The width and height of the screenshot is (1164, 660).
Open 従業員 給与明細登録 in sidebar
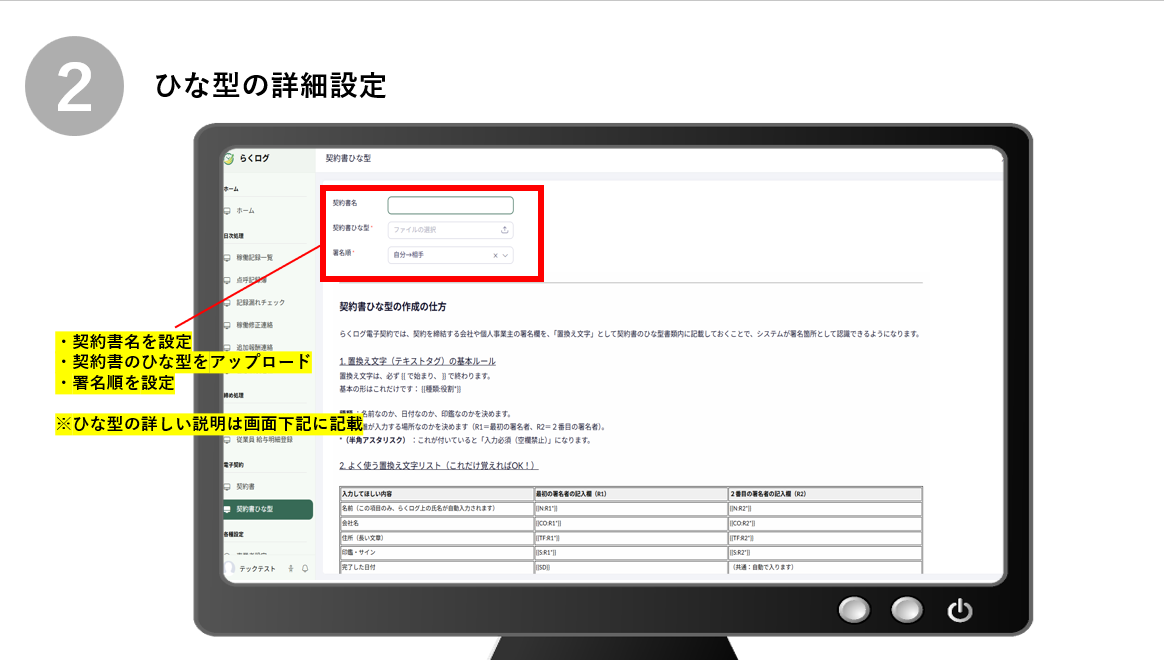point(264,439)
